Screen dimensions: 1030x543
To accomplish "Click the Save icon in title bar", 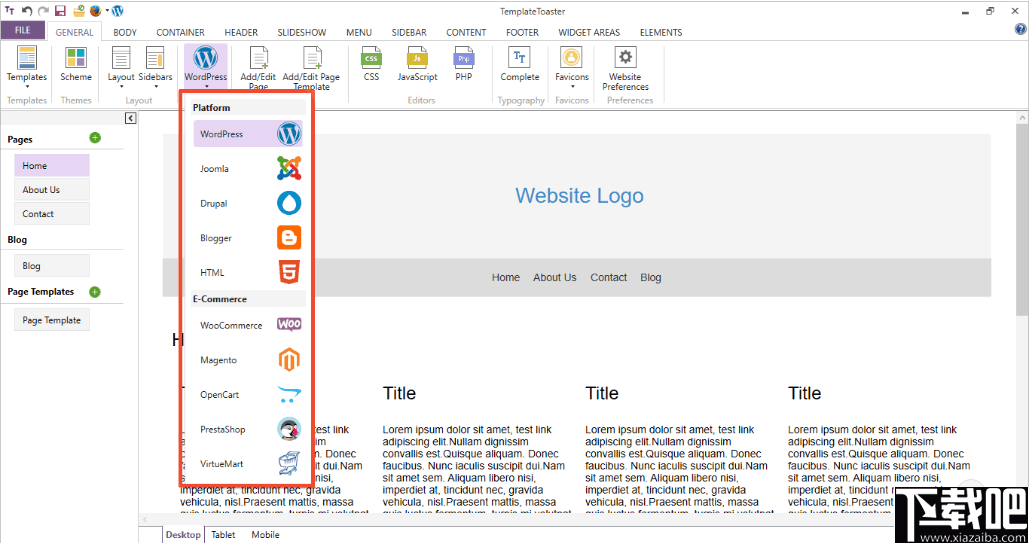I will [x=60, y=11].
